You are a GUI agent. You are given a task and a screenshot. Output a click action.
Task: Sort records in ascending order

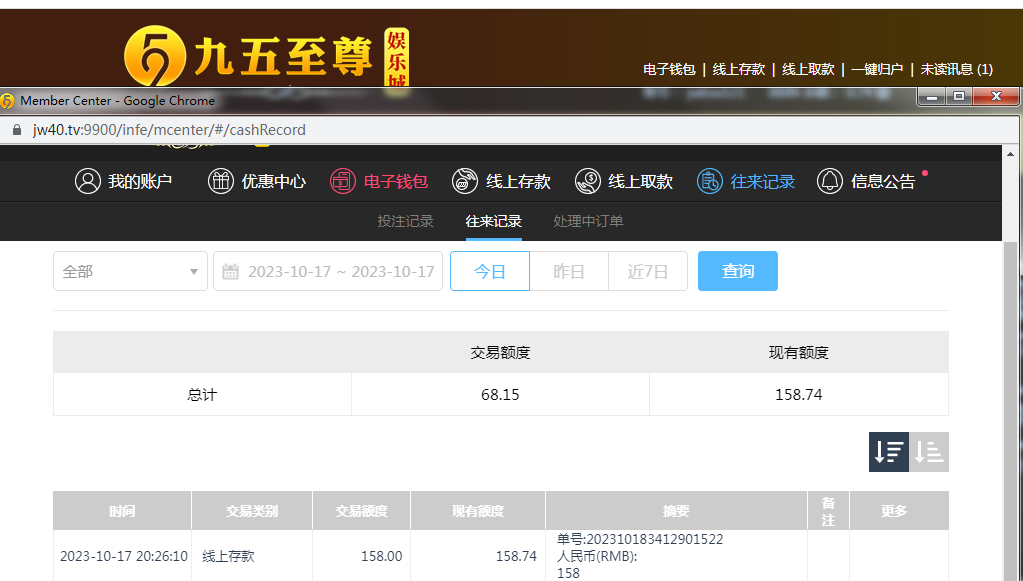(x=929, y=452)
